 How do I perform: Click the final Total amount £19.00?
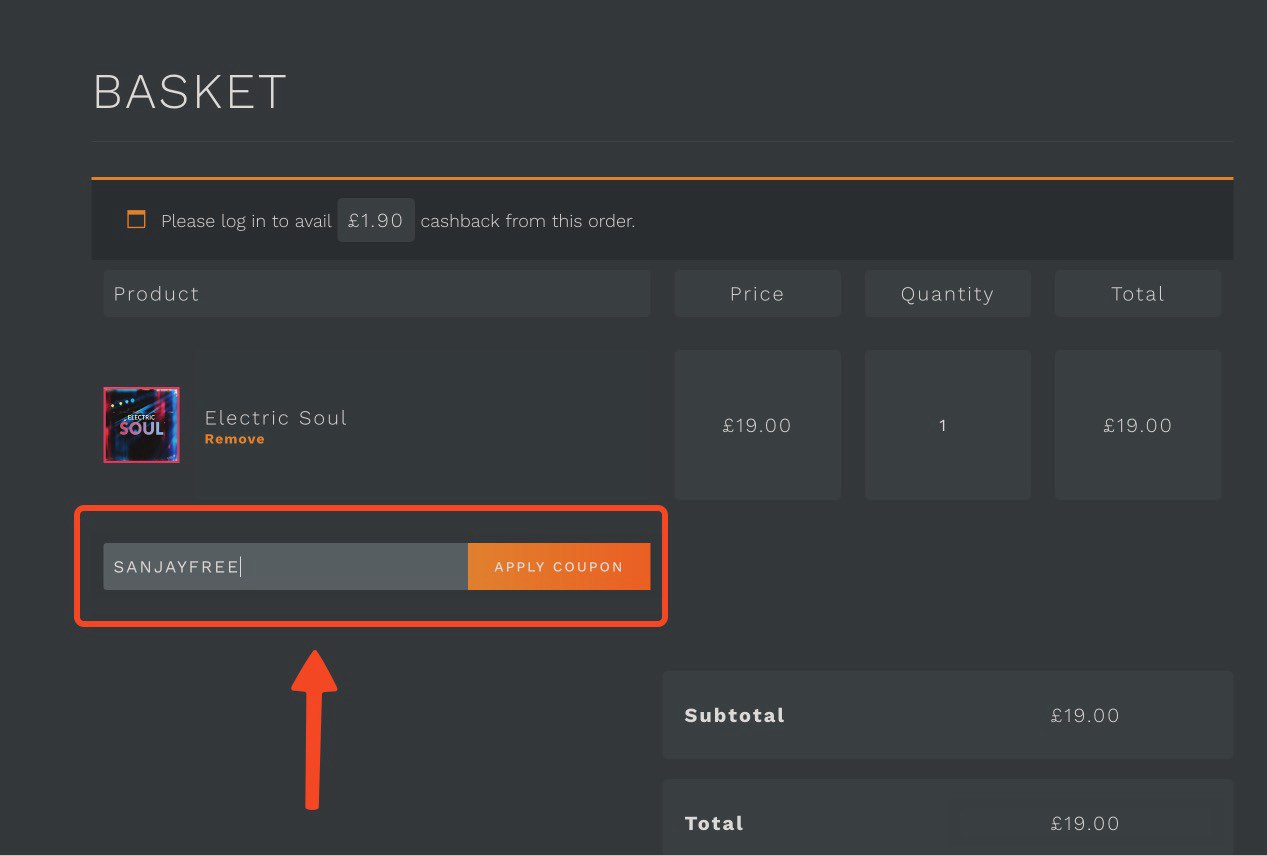click(1085, 824)
